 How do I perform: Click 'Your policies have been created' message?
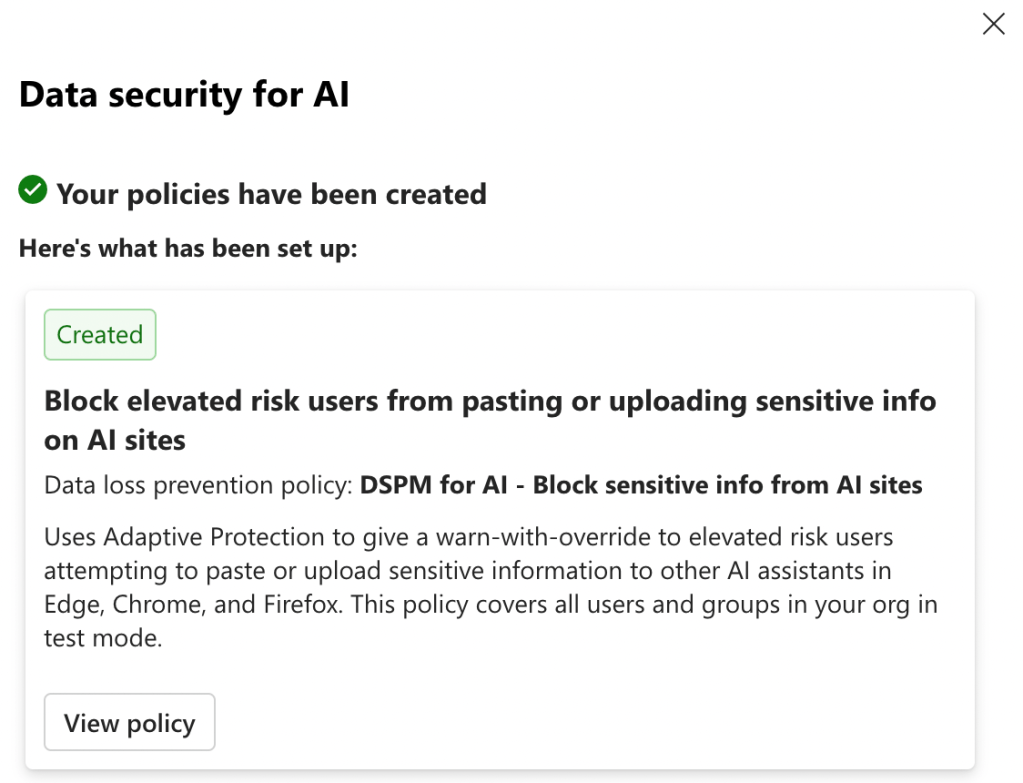click(271, 194)
